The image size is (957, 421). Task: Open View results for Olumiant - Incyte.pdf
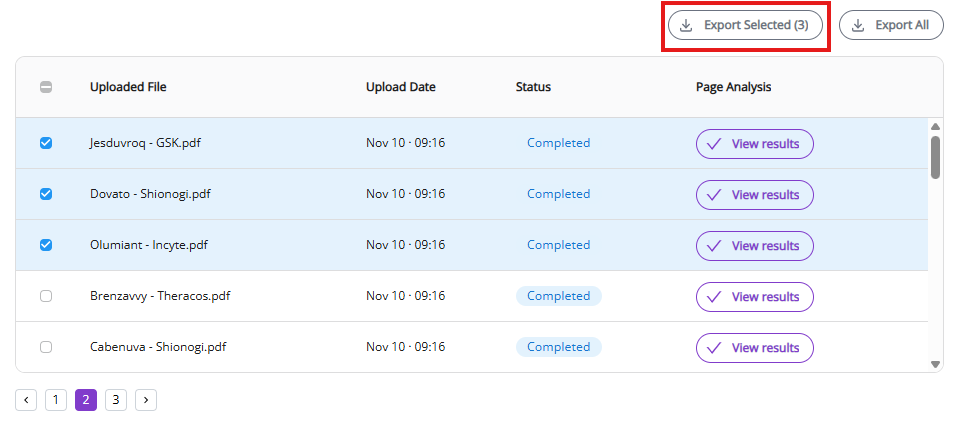754,246
